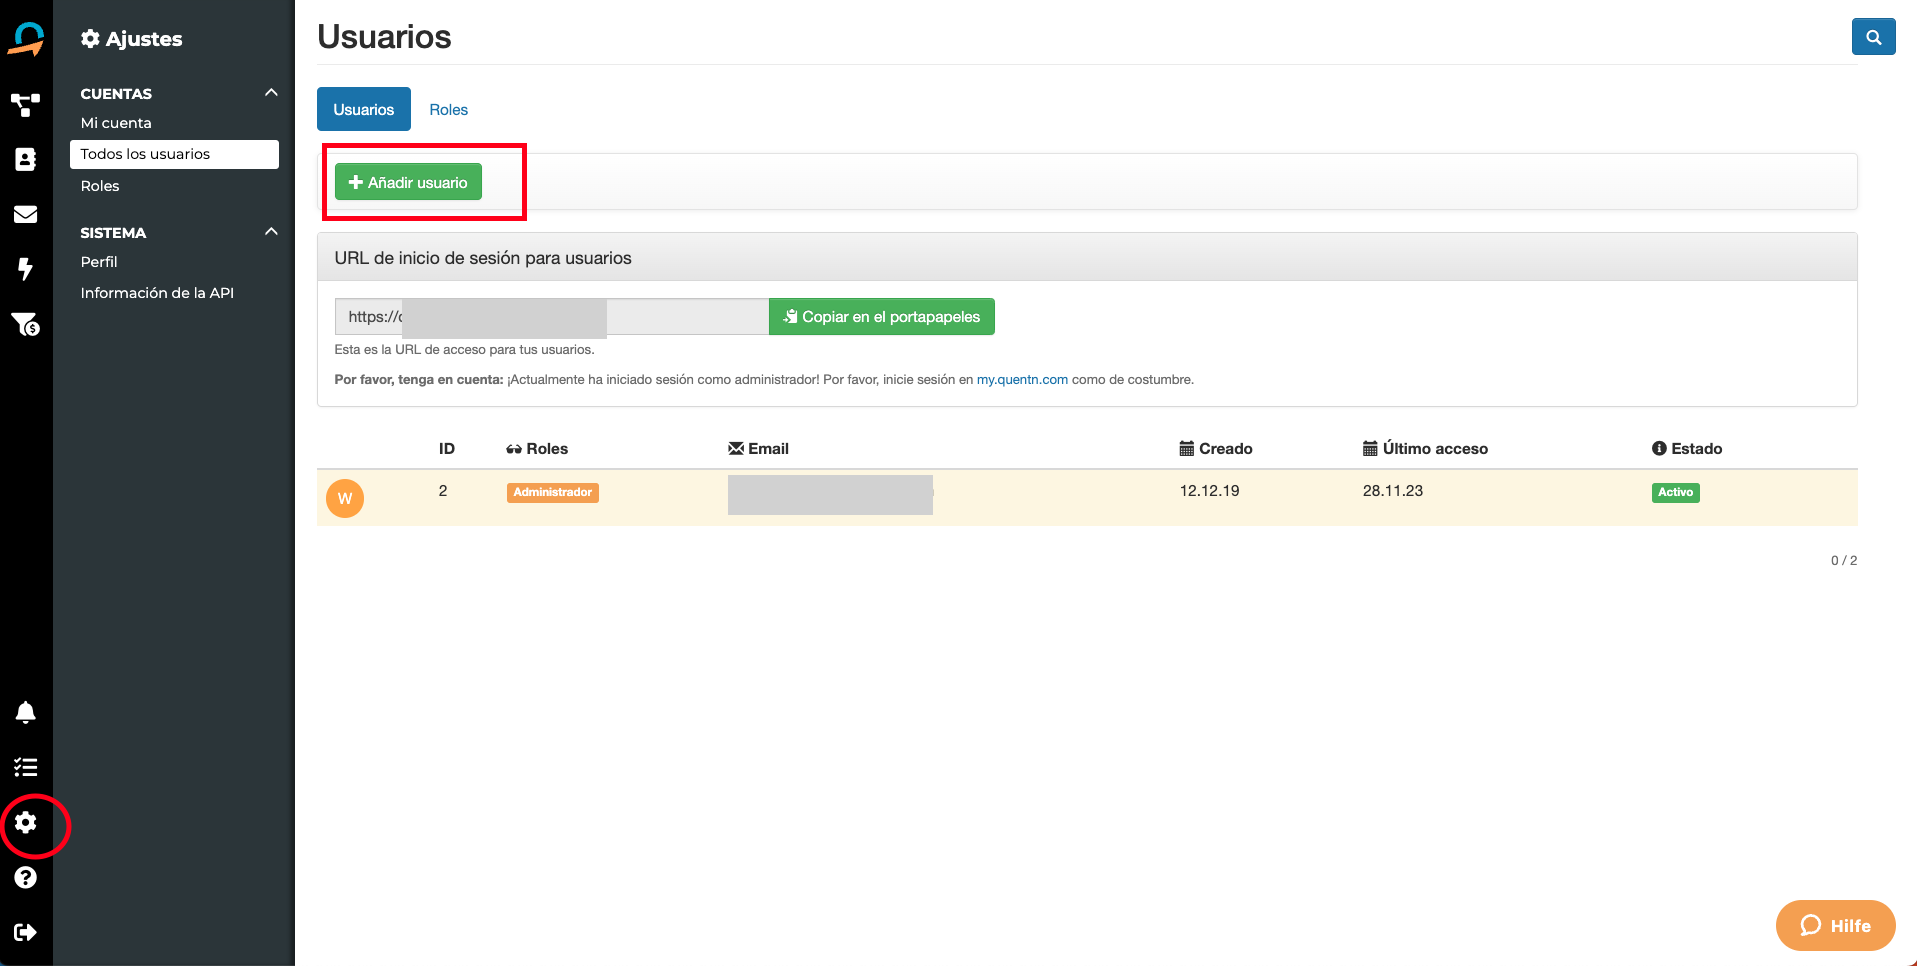Click the blue search button
Viewport: 1917px width, 966px height.
[1873, 37]
